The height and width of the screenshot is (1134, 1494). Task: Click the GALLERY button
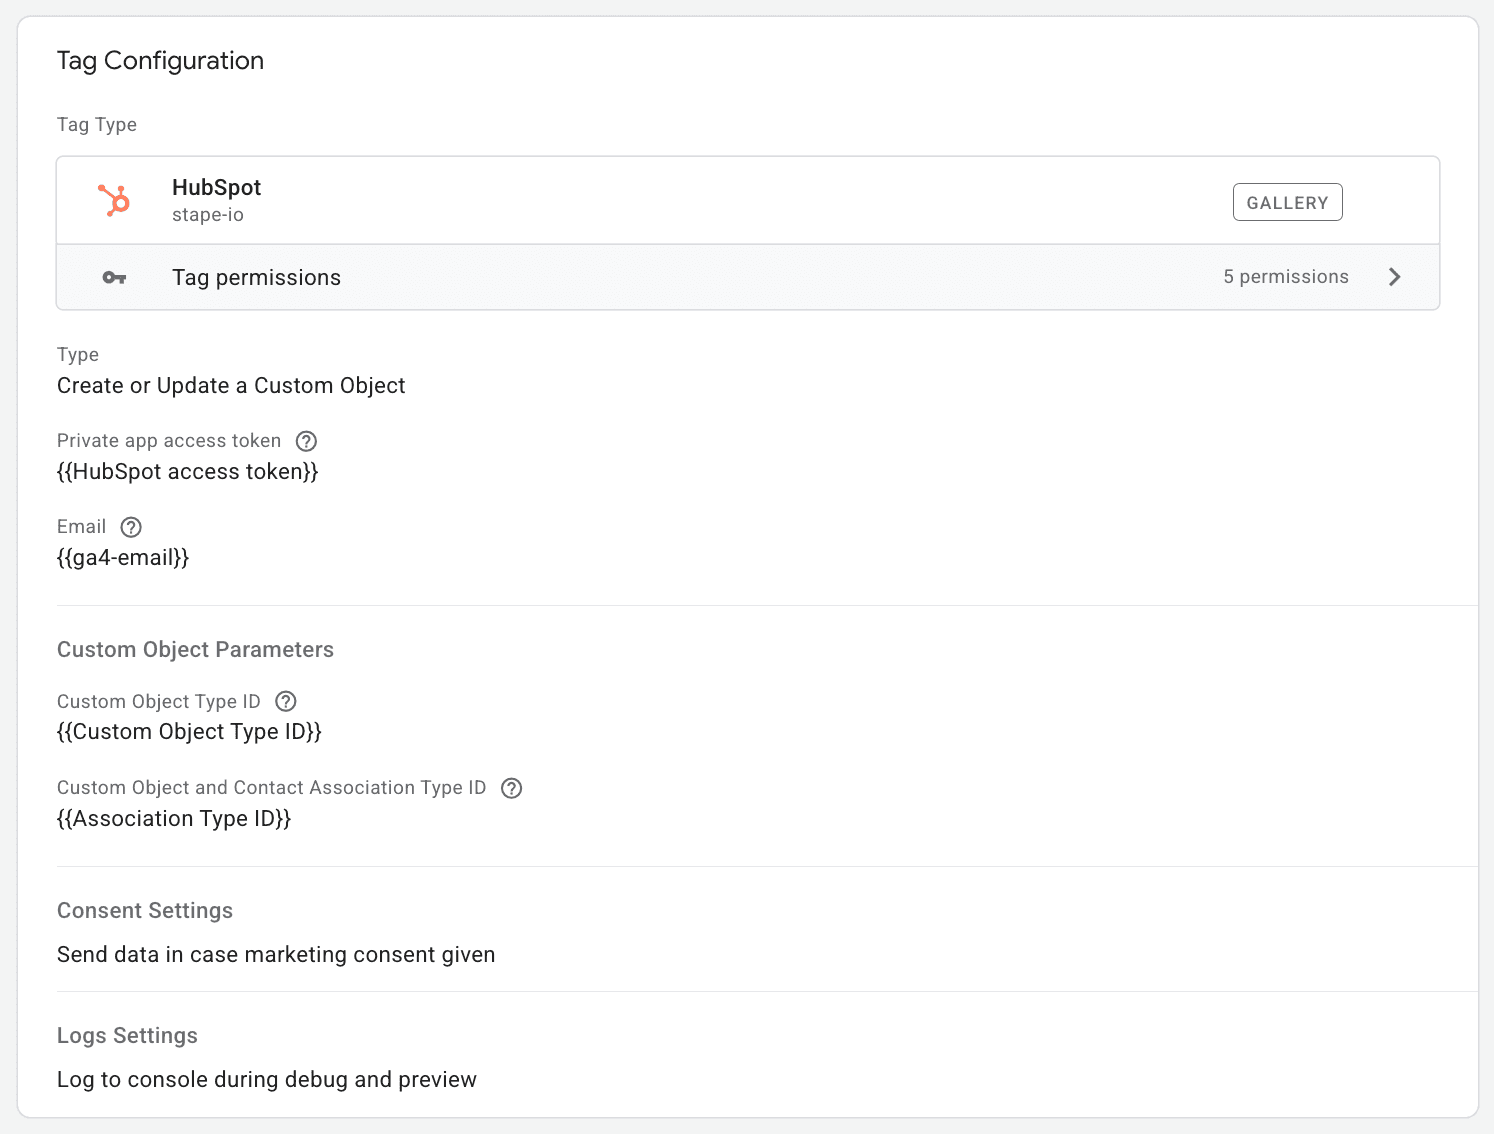(1287, 201)
